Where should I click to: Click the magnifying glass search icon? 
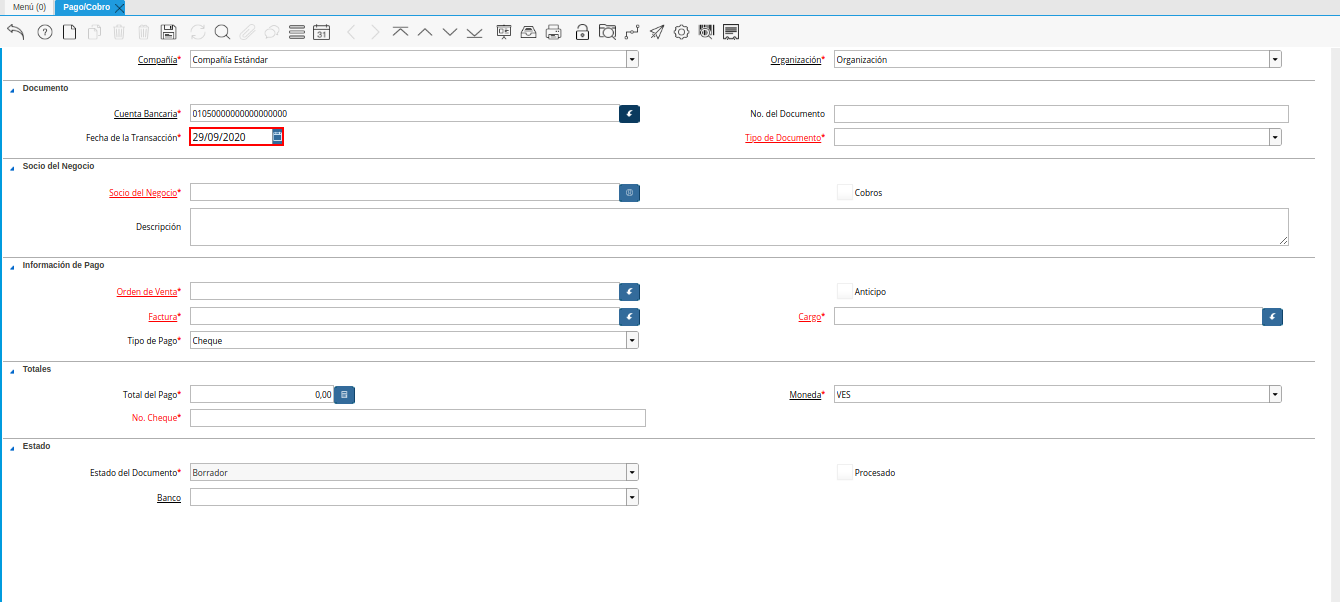pyautogui.click(x=222, y=32)
